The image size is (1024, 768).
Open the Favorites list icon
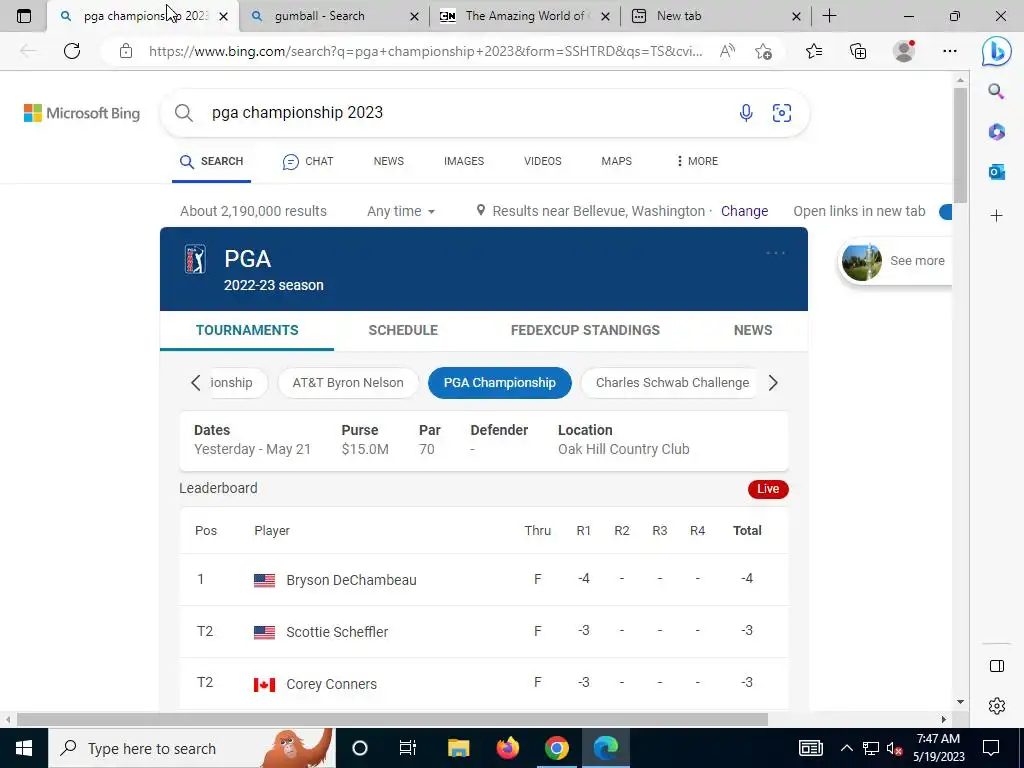point(814,51)
